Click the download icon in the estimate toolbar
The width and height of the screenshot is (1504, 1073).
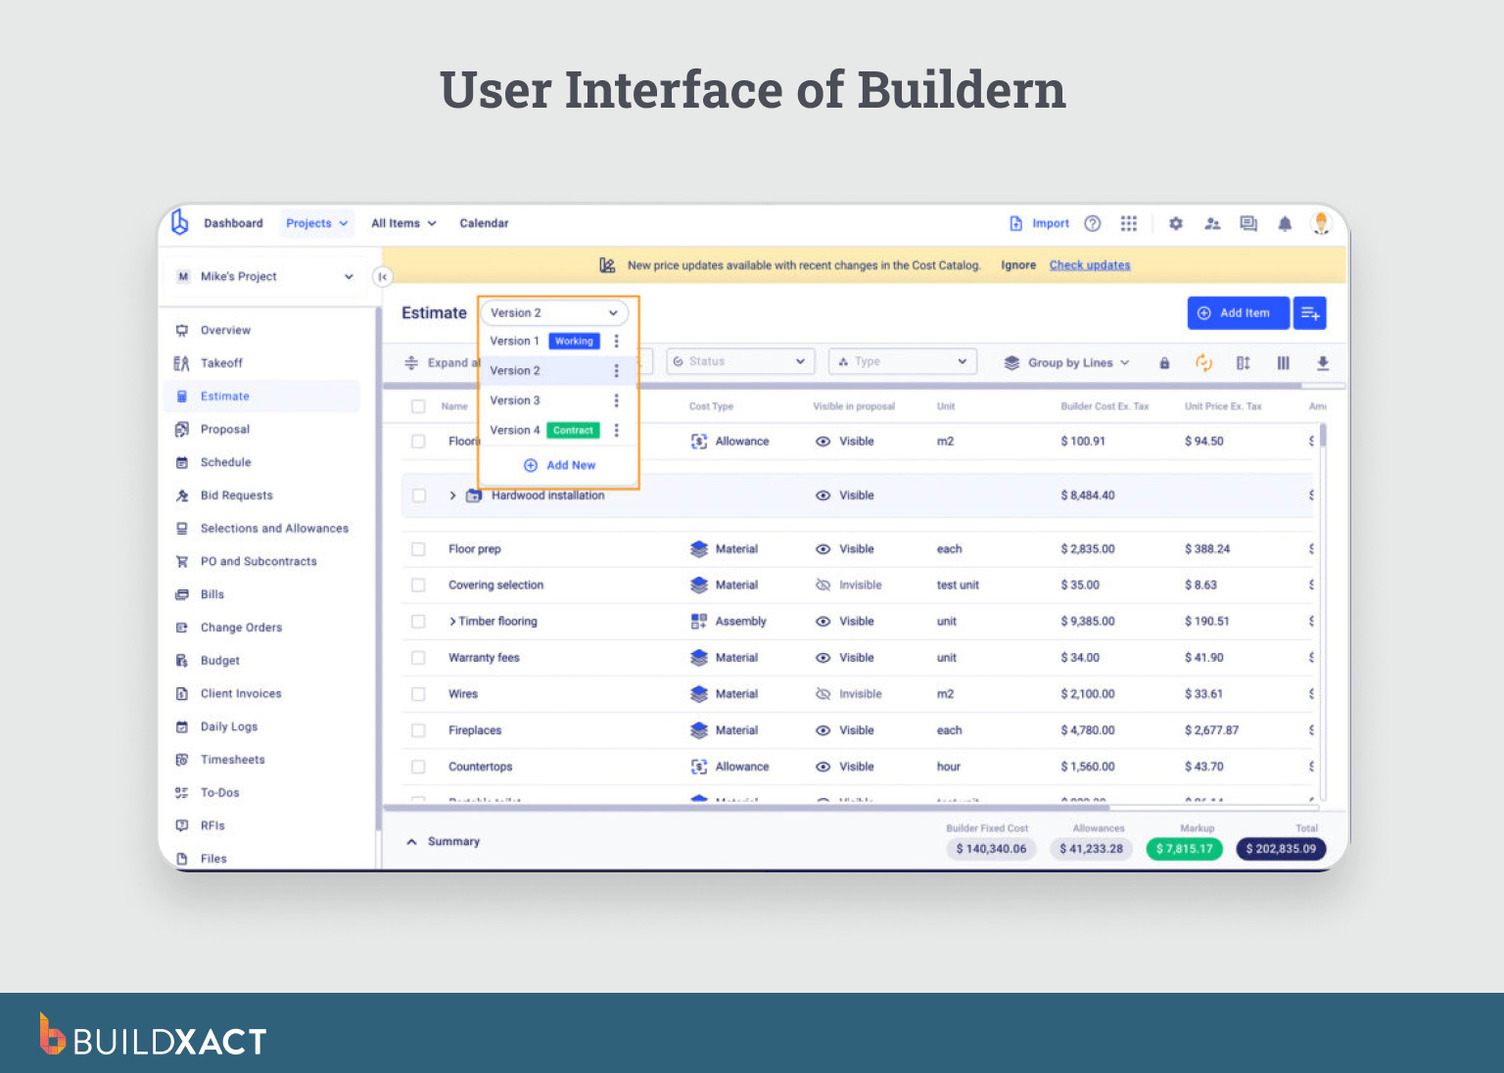point(1322,362)
